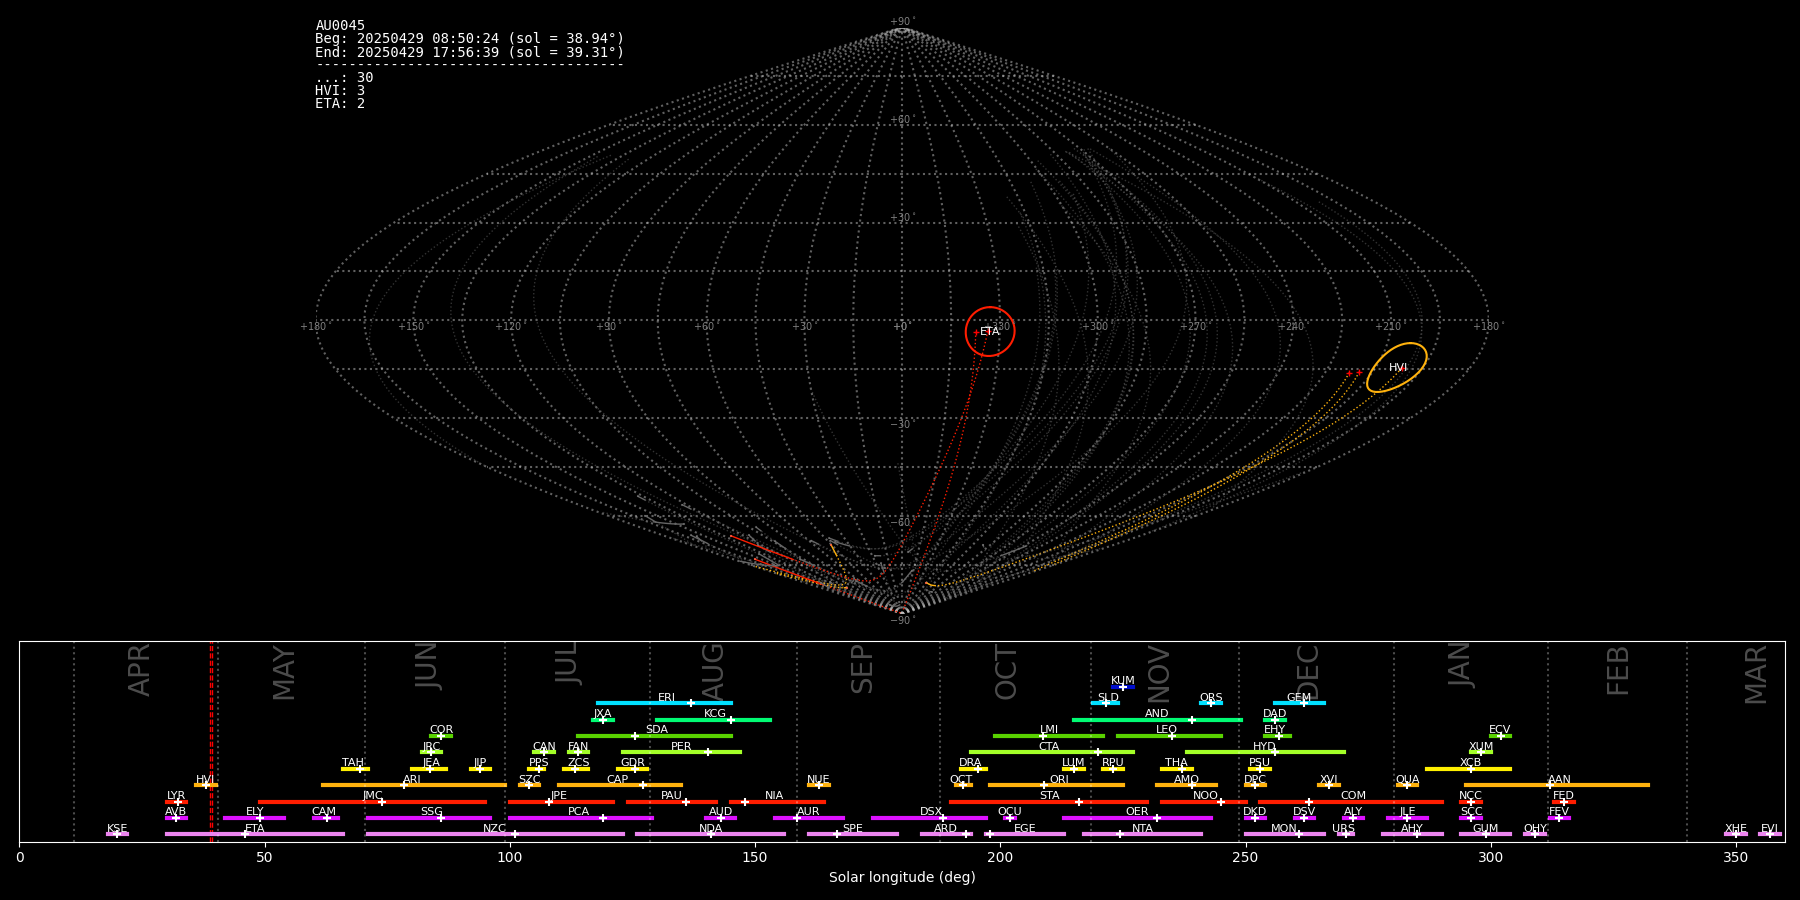Select the HYD shower bar
This screenshot has height=900, width=1800.
(x=1265, y=752)
